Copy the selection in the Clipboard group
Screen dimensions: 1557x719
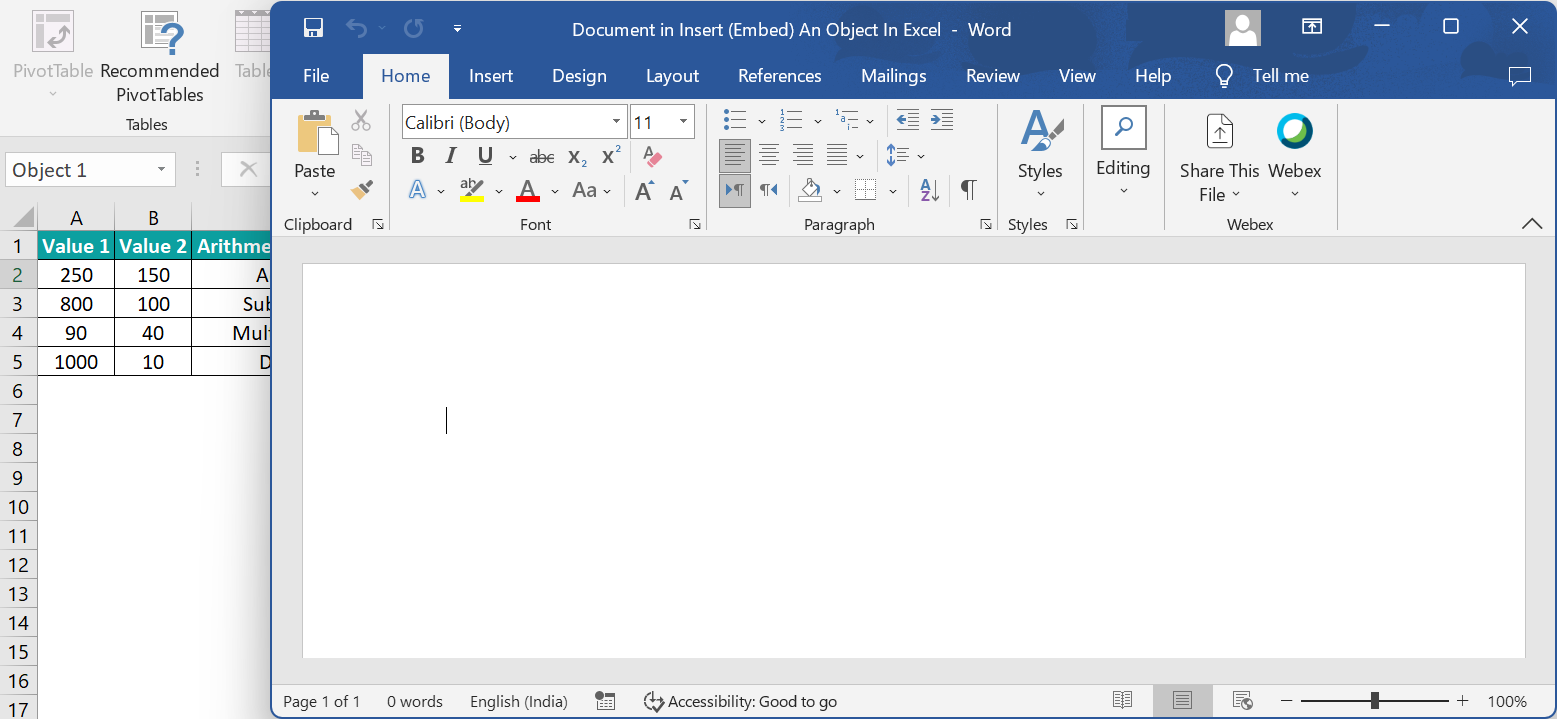[x=361, y=155]
